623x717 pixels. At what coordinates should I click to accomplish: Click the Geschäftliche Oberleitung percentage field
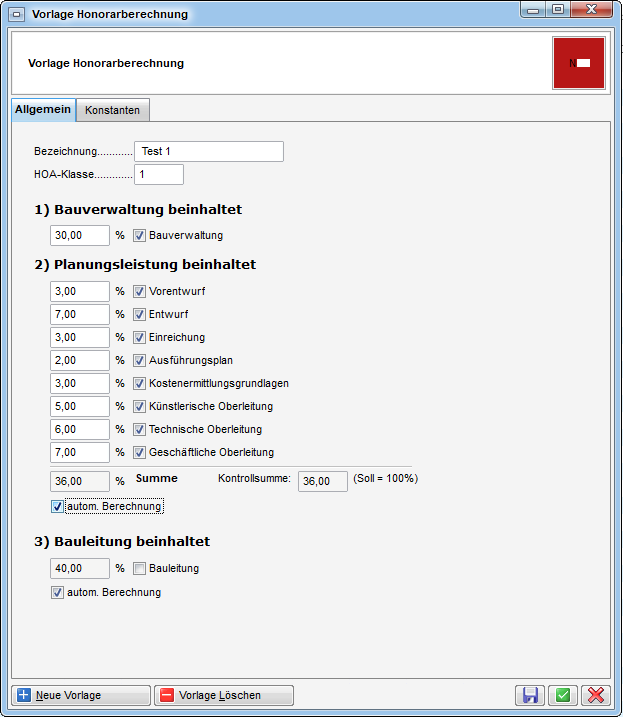80,452
